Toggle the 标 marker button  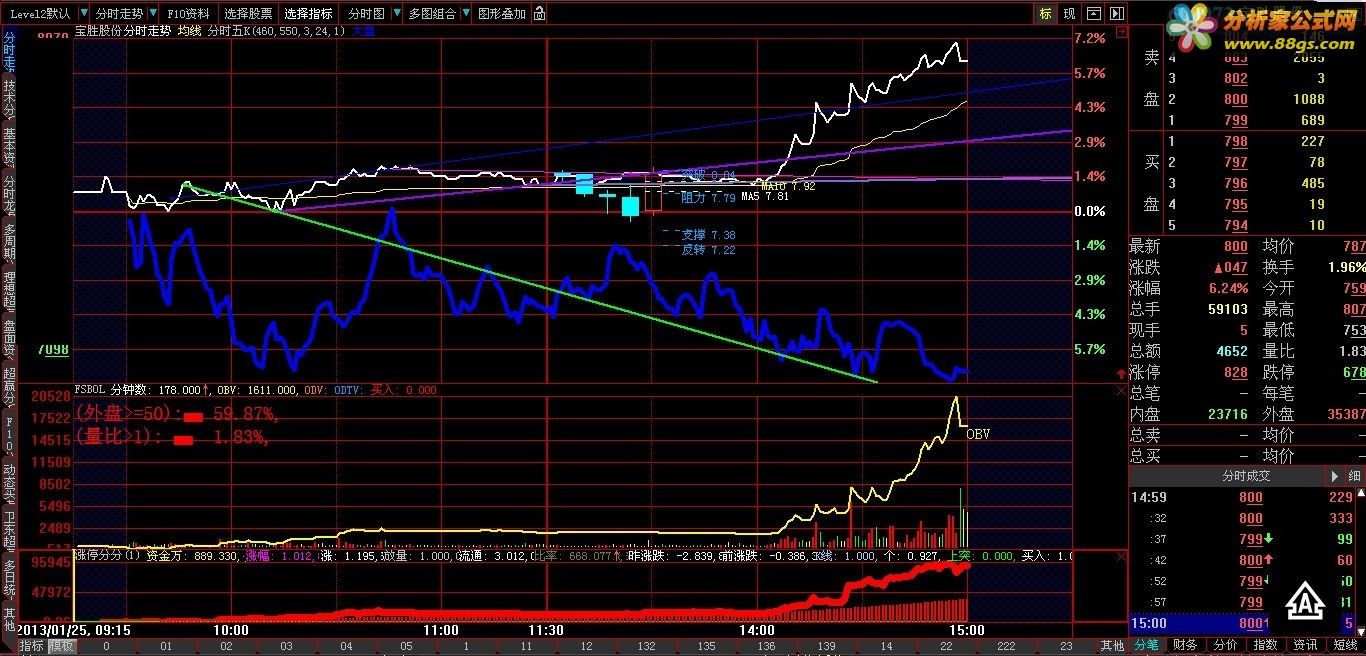(1046, 13)
